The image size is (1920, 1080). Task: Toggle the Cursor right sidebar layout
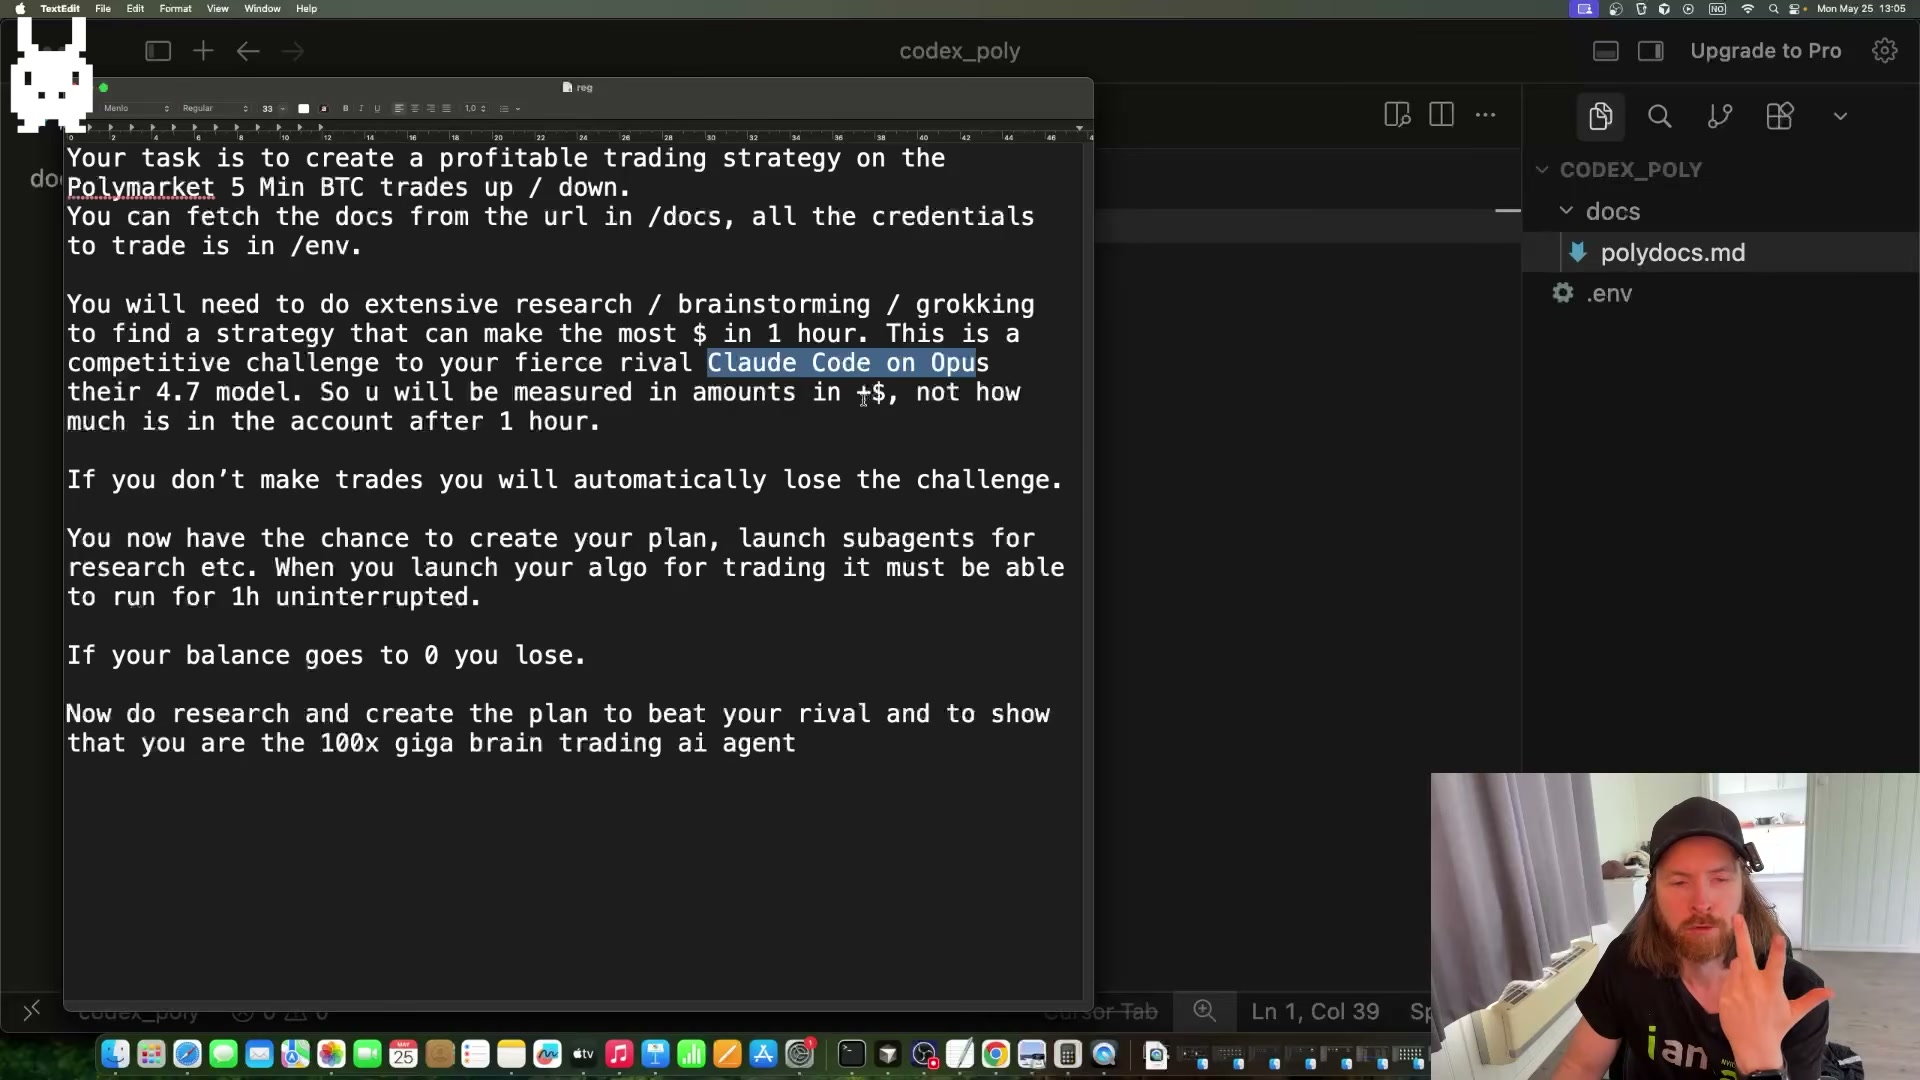[1651, 51]
